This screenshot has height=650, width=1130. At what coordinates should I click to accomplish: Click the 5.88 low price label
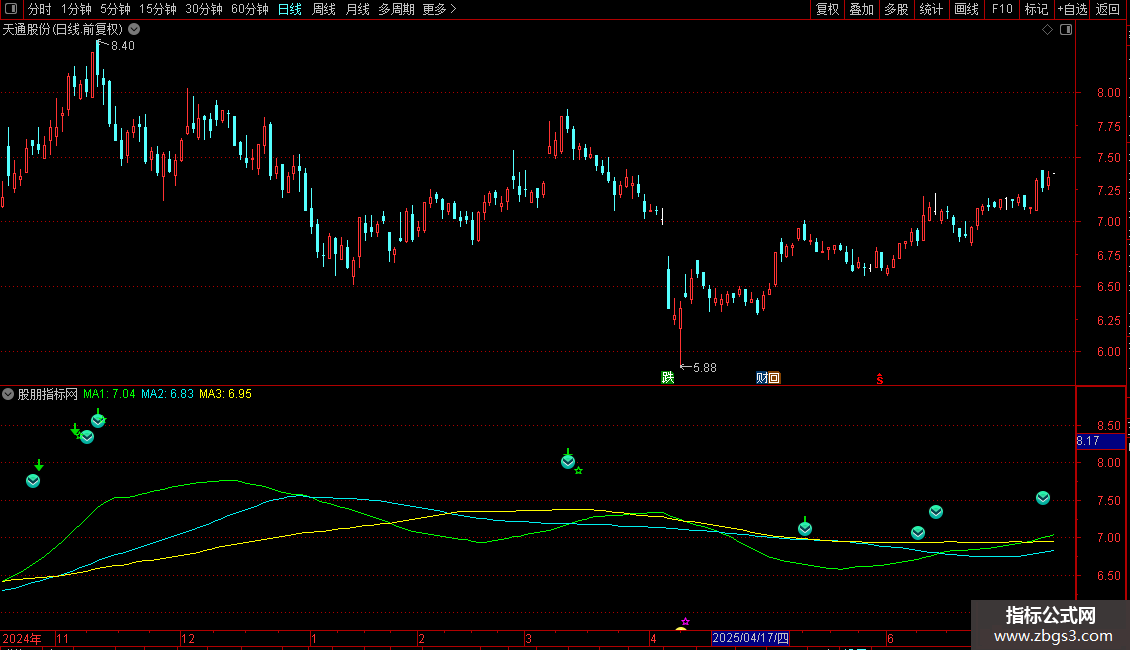[705, 368]
